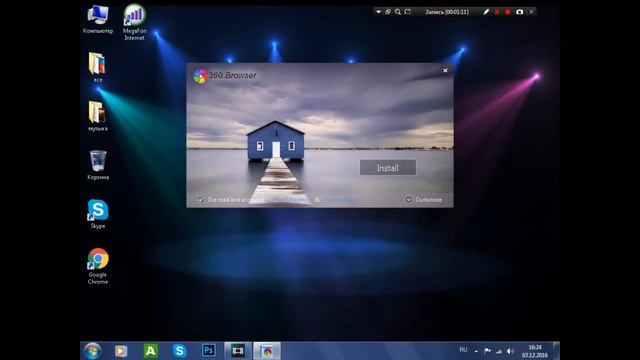640x360 pixels.
Task: Click the Show desktop strip
Action: pyautogui.click(x=556, y=351)
